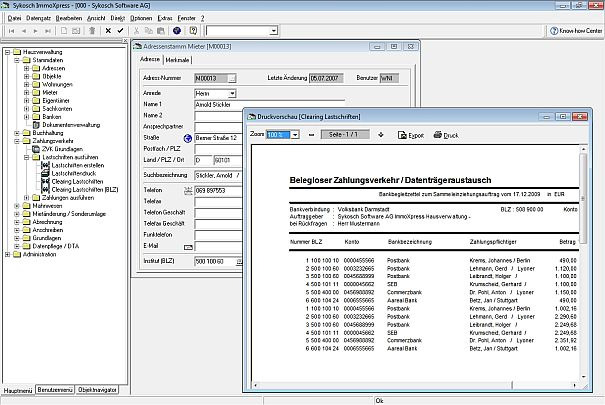The image size is (605, 405).
Task: Open the Adress-Nummer lookup button
Action: click(232, 79)
